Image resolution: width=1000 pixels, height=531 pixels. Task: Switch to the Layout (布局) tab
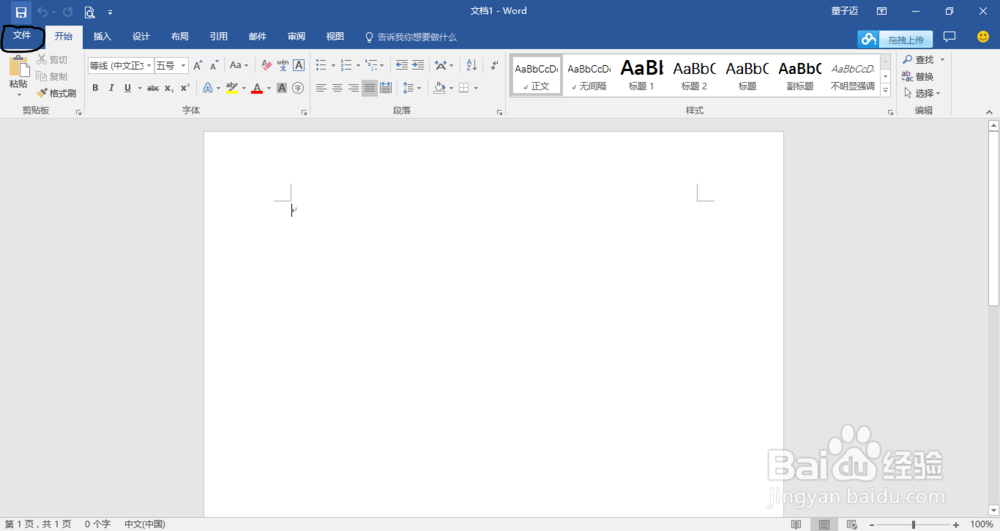click(x=180, y=36)
